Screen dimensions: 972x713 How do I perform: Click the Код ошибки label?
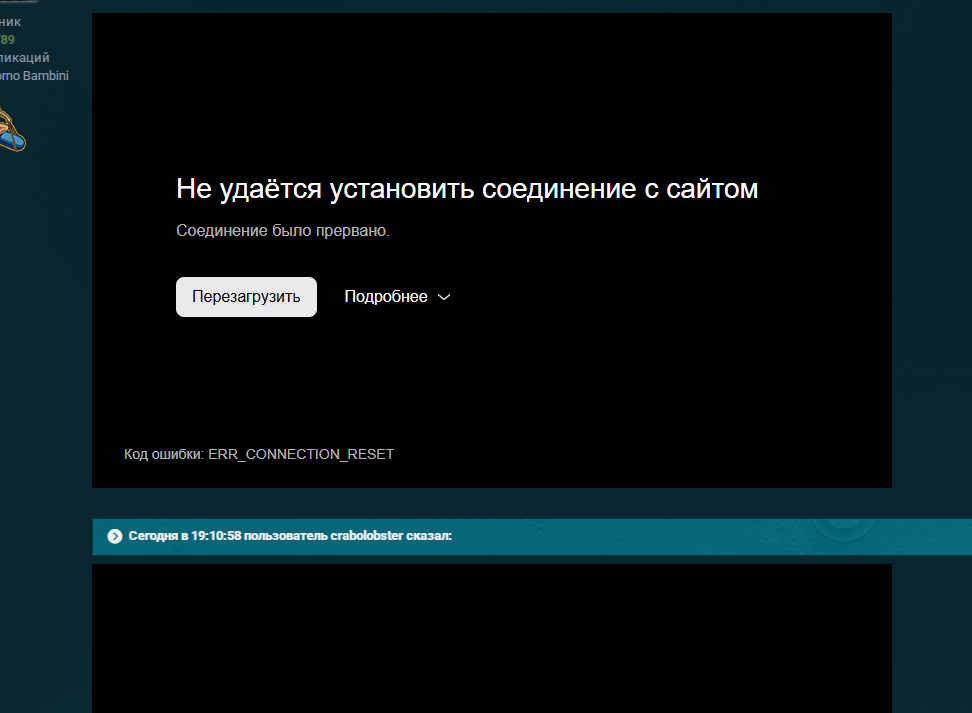coord(163,454)
